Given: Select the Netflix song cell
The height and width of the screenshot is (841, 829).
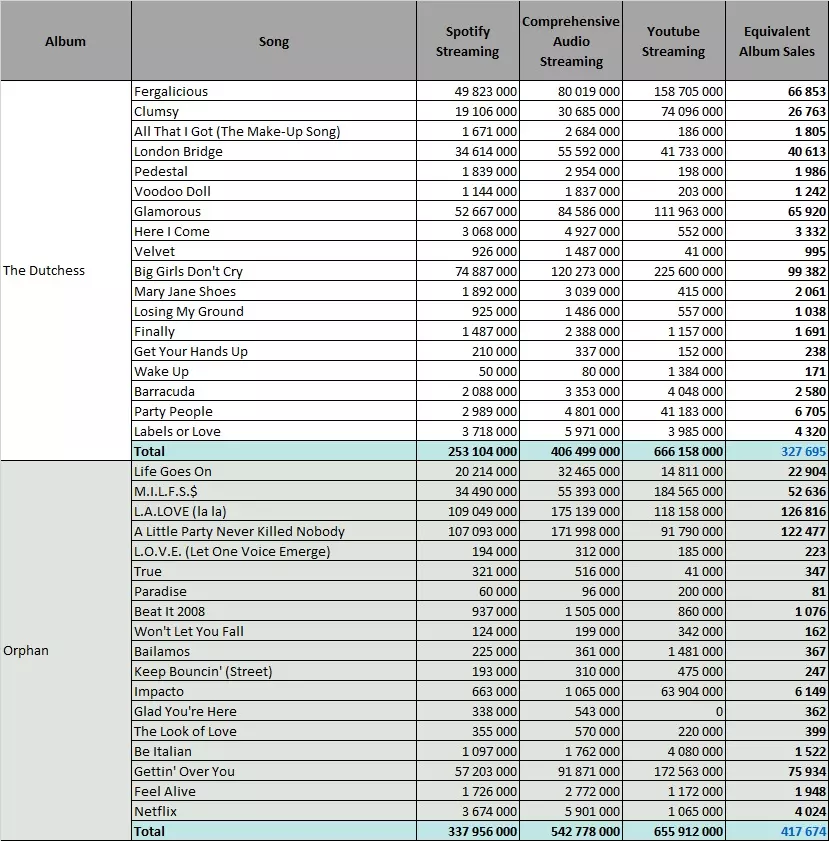Looking at the screenshot, I should [273, 811].
